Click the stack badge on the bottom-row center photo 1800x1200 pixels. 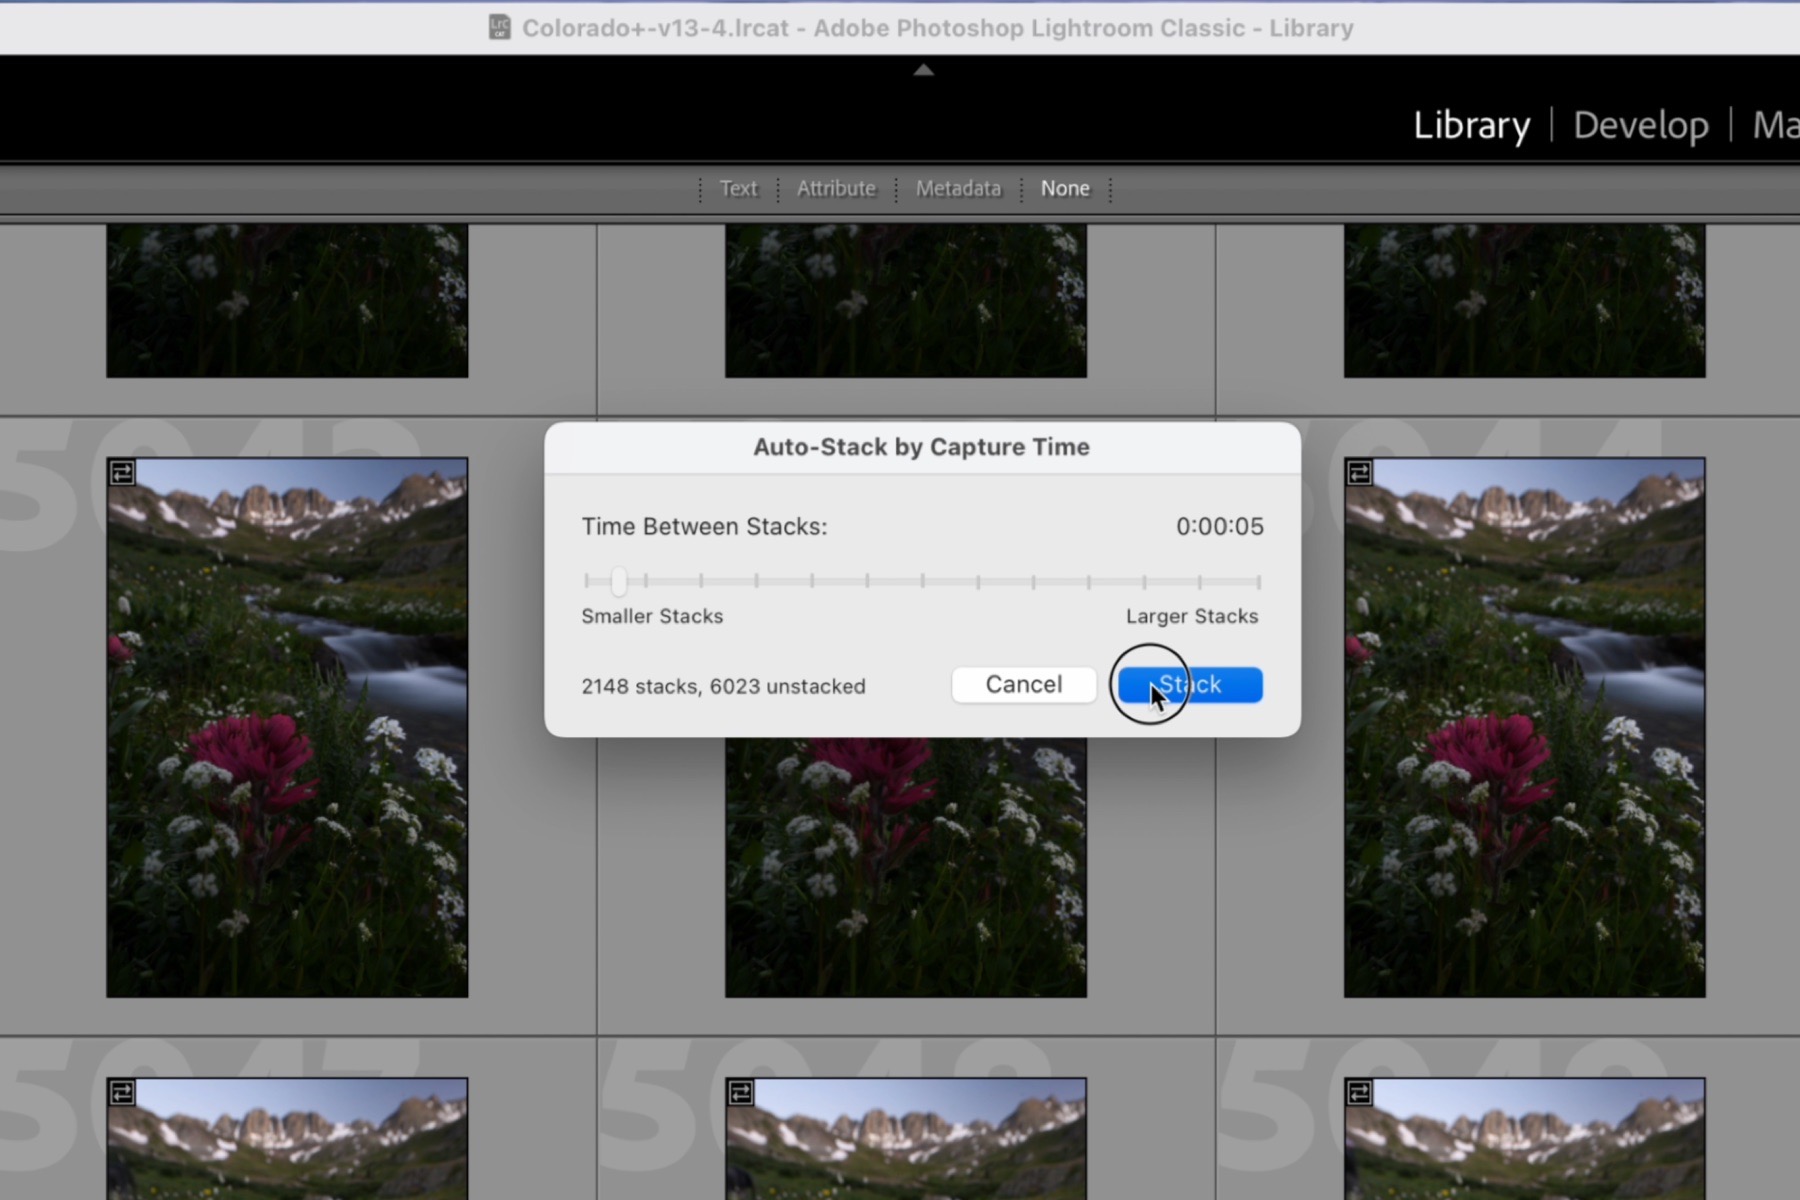click(741, 1092)
